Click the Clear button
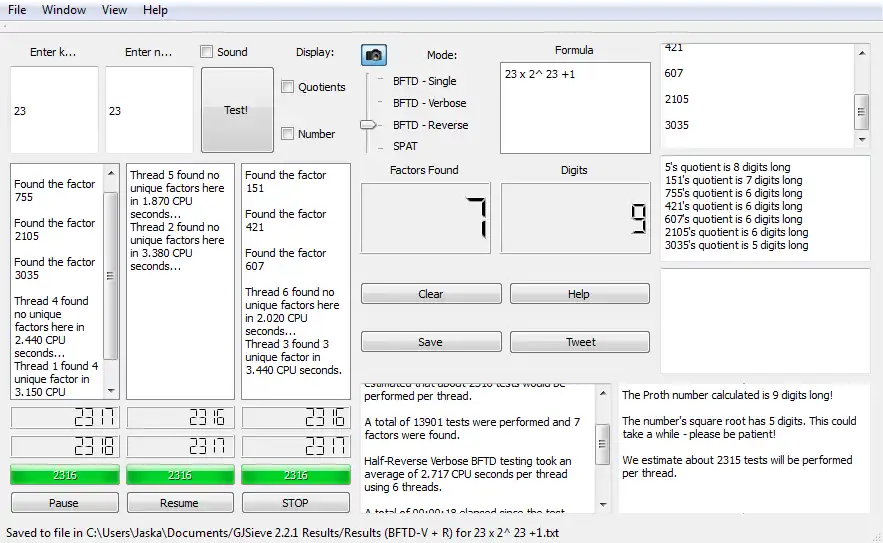Image resolution: width=883 pixels, height=543 pixels. 431,294
